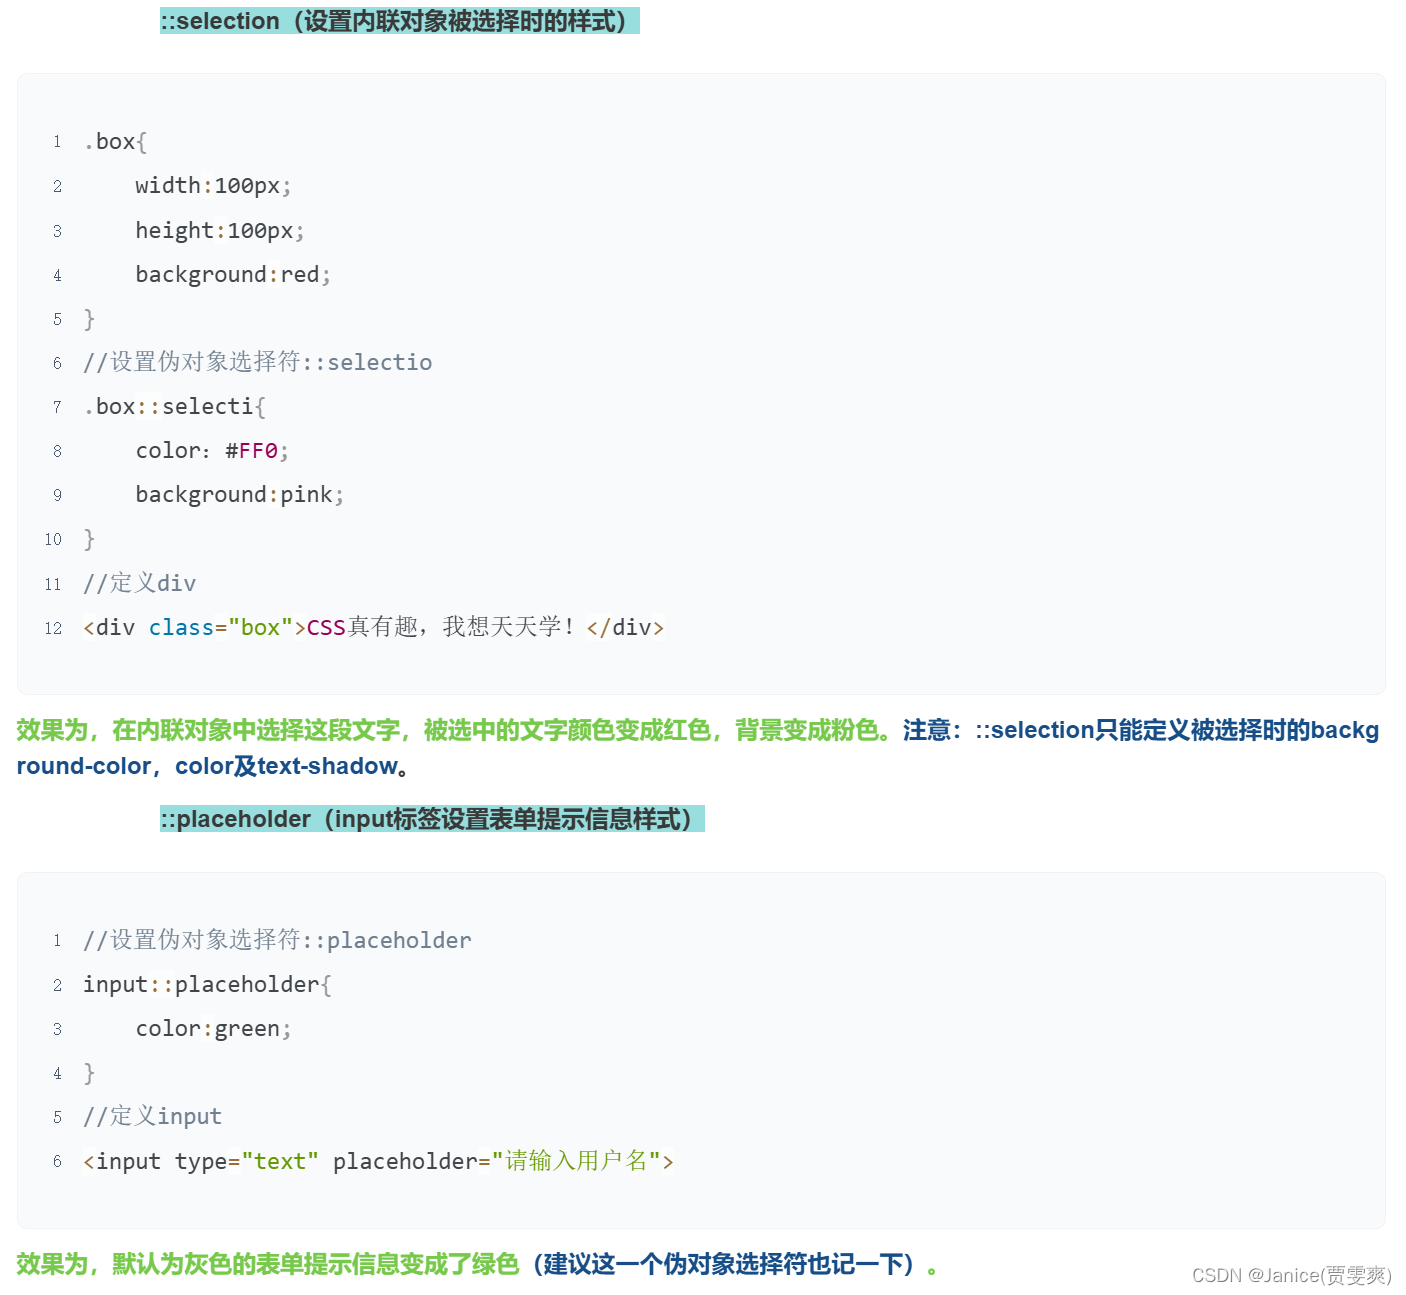Click the '//定义div' comment line
The height and width of the screenshot is (1295, 1406).
tap(140, 583)
